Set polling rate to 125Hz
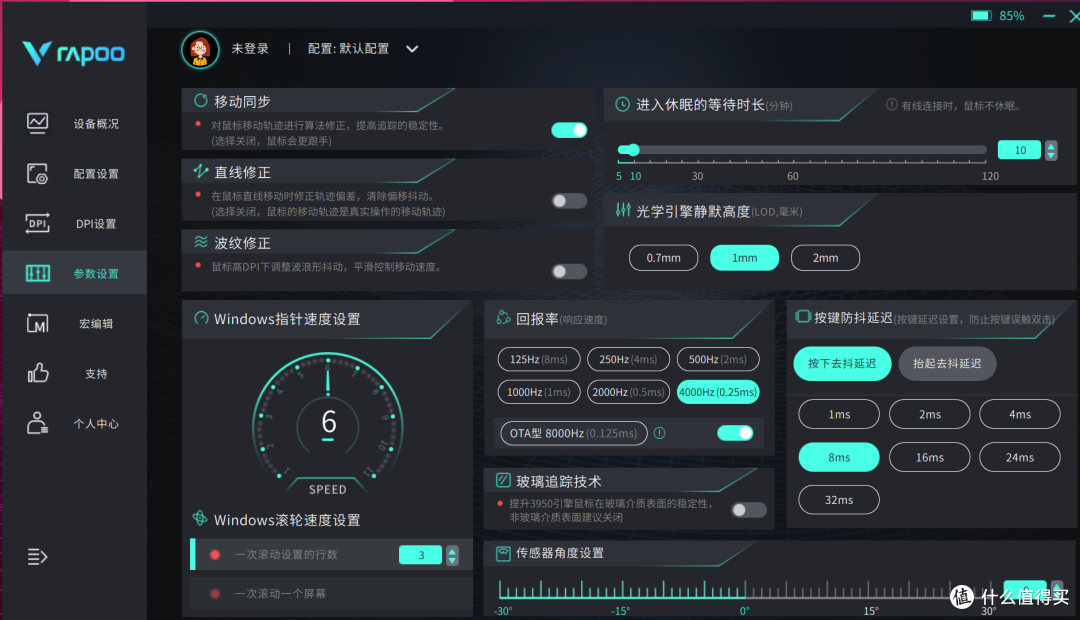The width and height of the screenshot is (1080, 620). tap(539, 360)
